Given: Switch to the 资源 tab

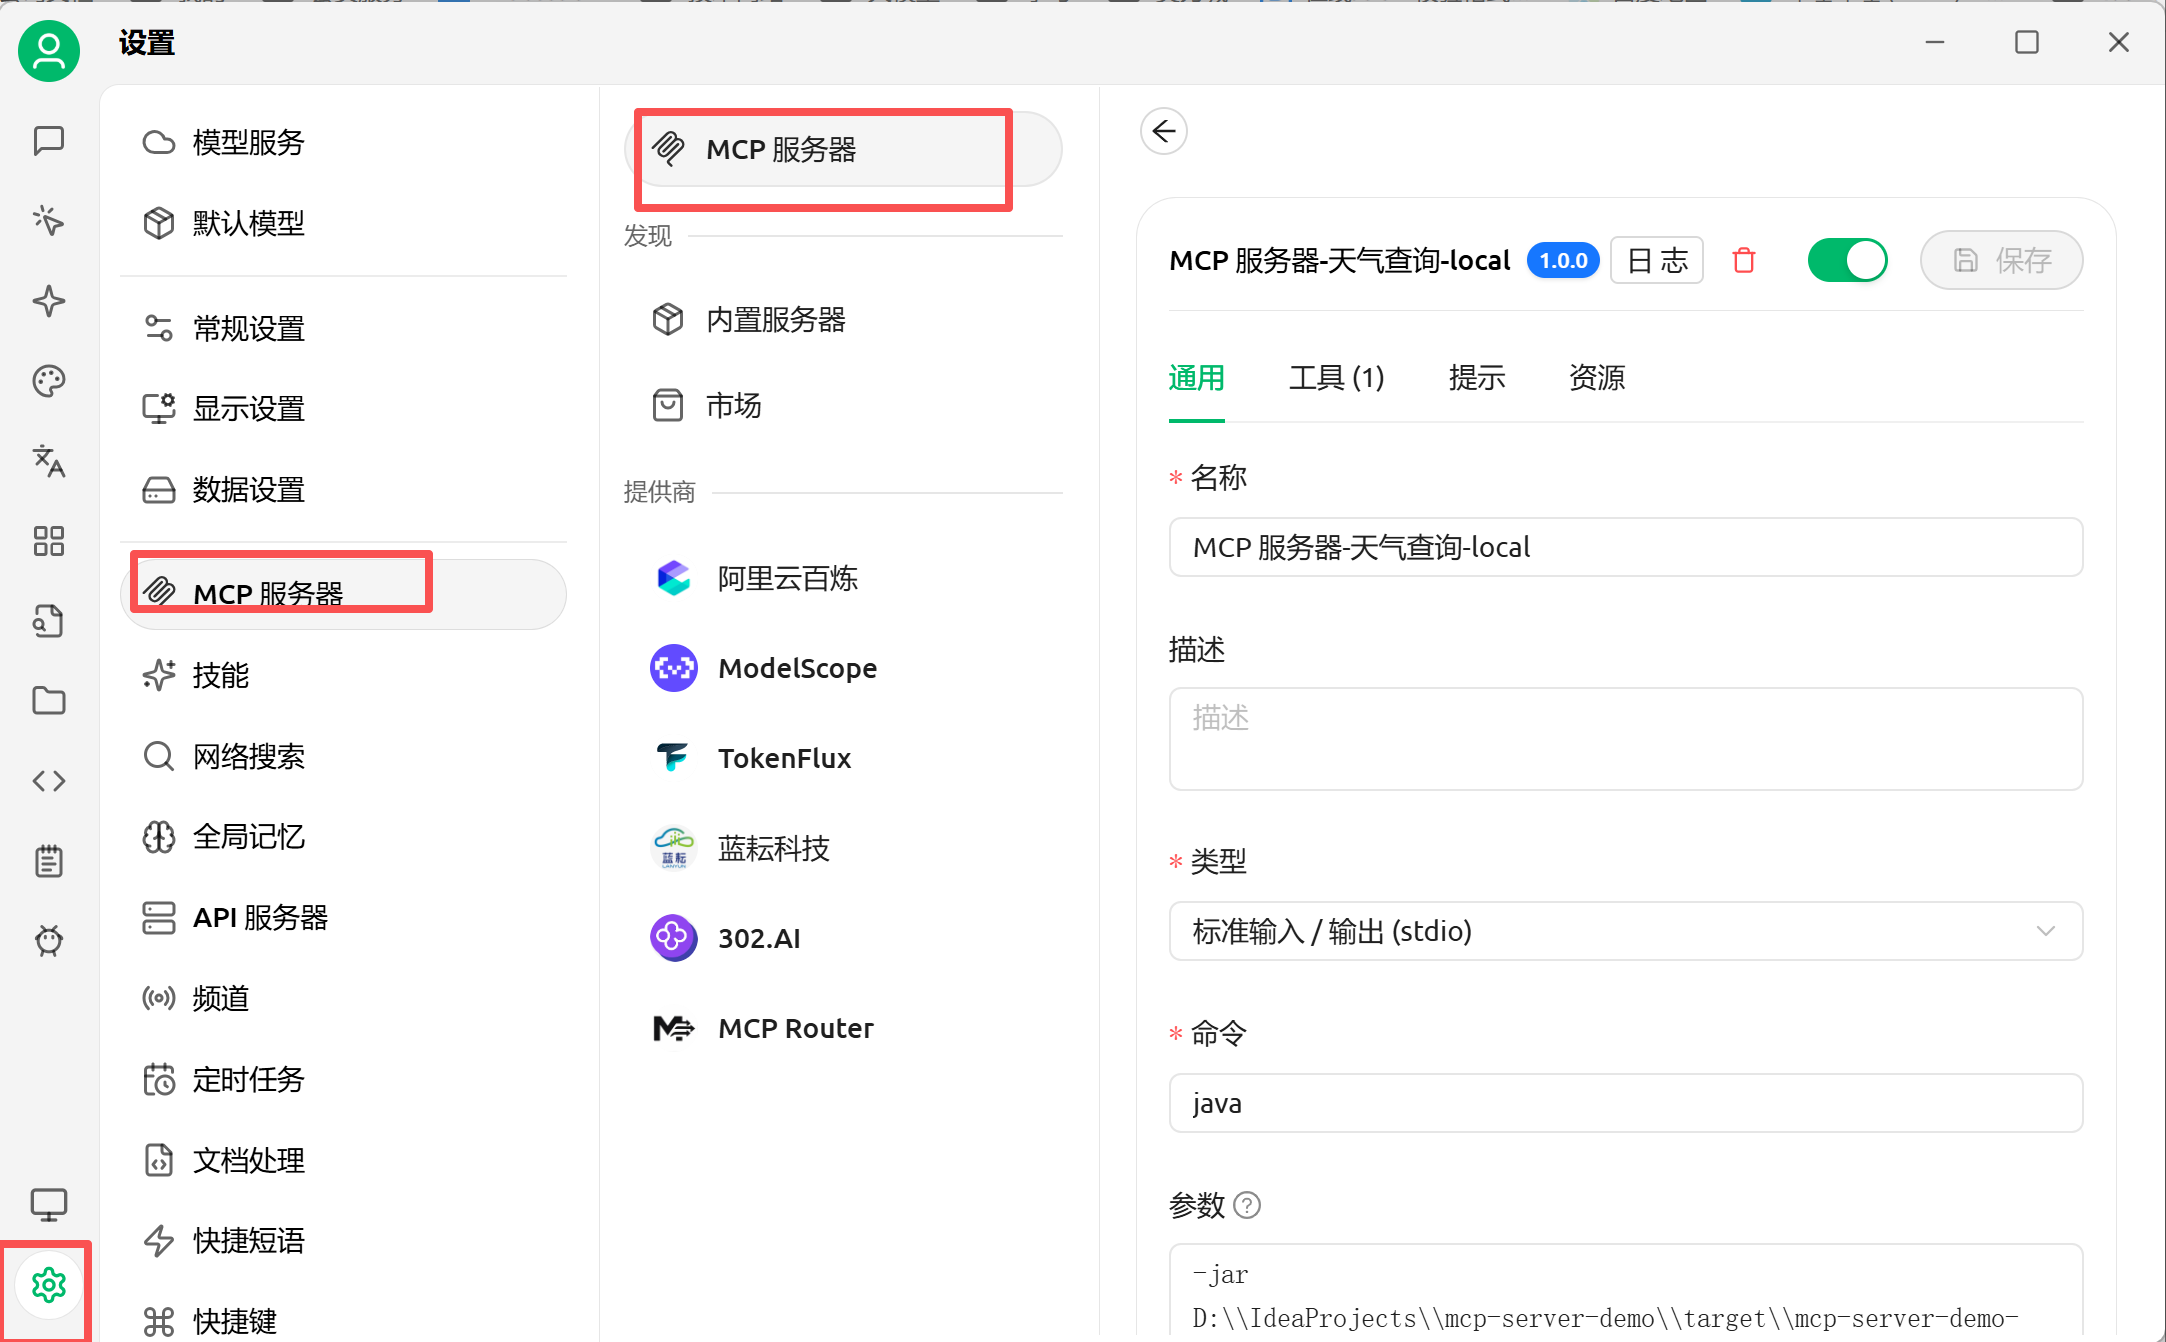Looking at the screenshot, I should [1596, 378].
